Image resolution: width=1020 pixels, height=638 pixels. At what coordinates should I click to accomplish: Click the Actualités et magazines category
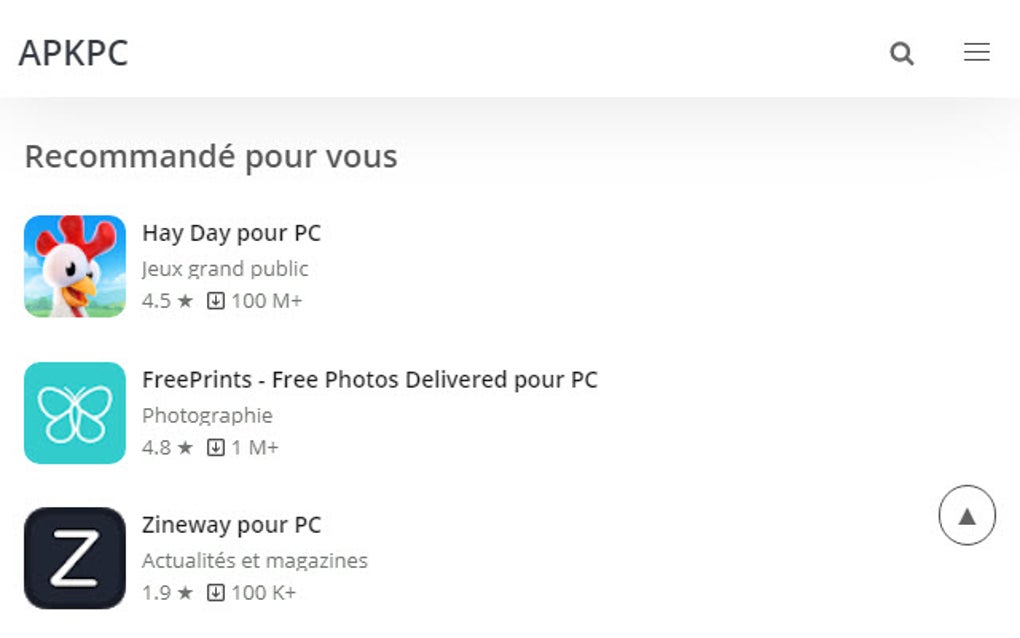(x=254, y=561)
